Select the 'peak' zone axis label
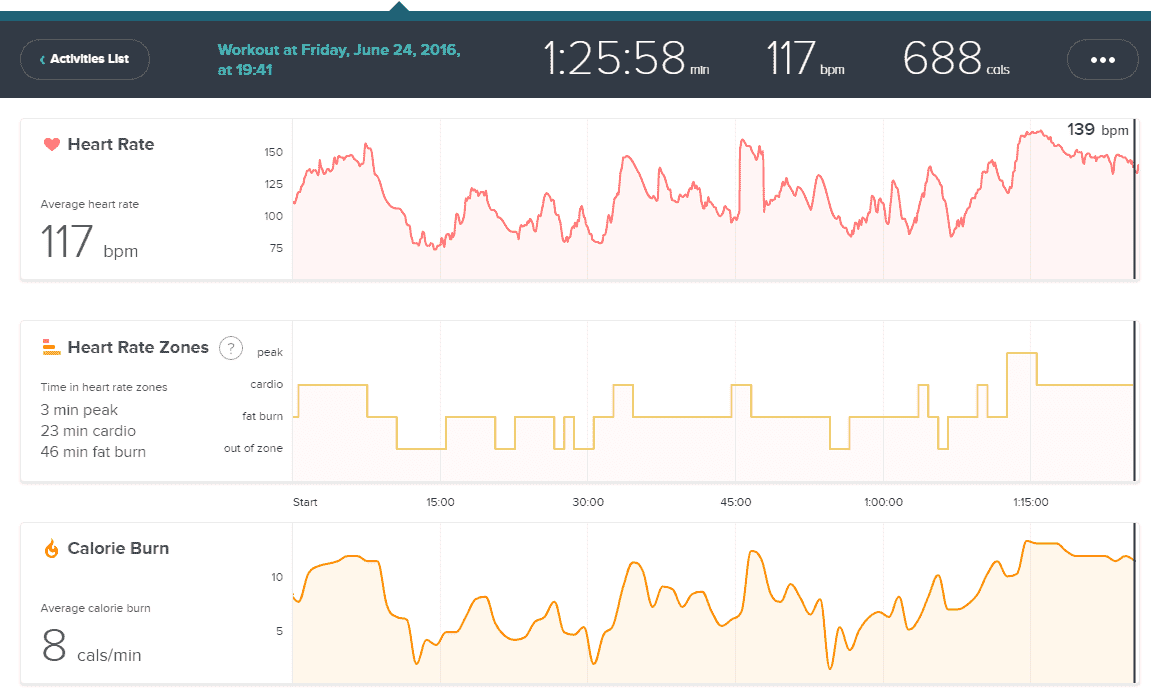 coord(269,352)
